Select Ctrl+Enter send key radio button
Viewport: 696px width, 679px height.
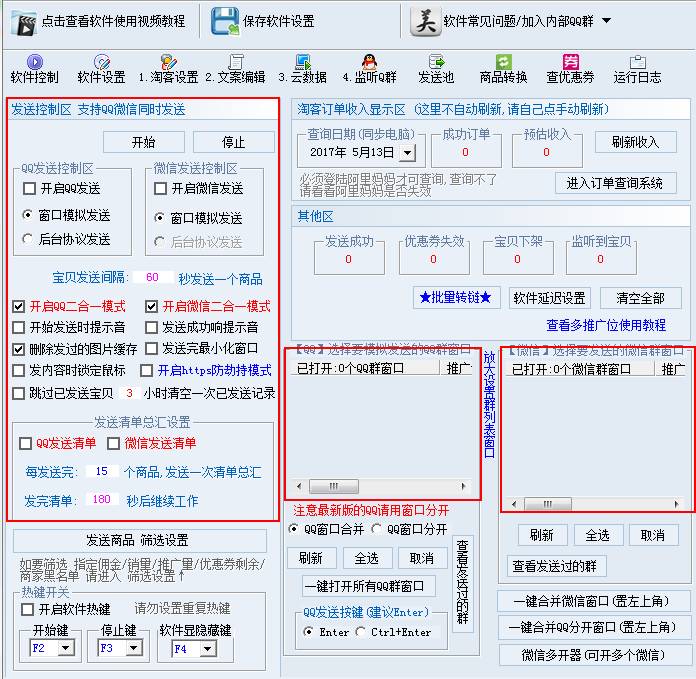pyautogui.click(x=360, y=632)
